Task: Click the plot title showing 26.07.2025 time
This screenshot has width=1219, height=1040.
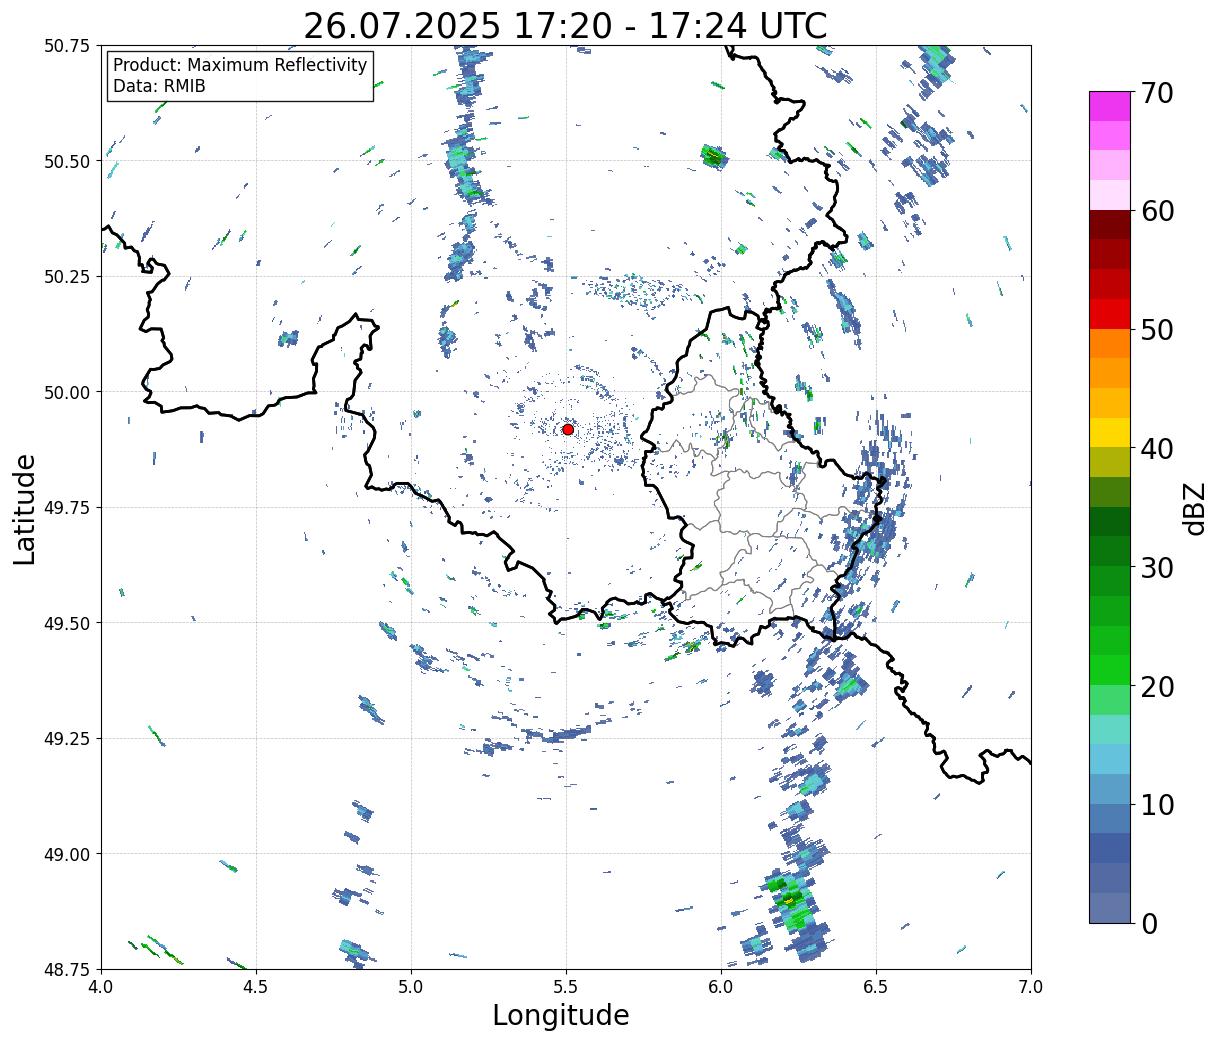Action: click(x=565, y=25)
